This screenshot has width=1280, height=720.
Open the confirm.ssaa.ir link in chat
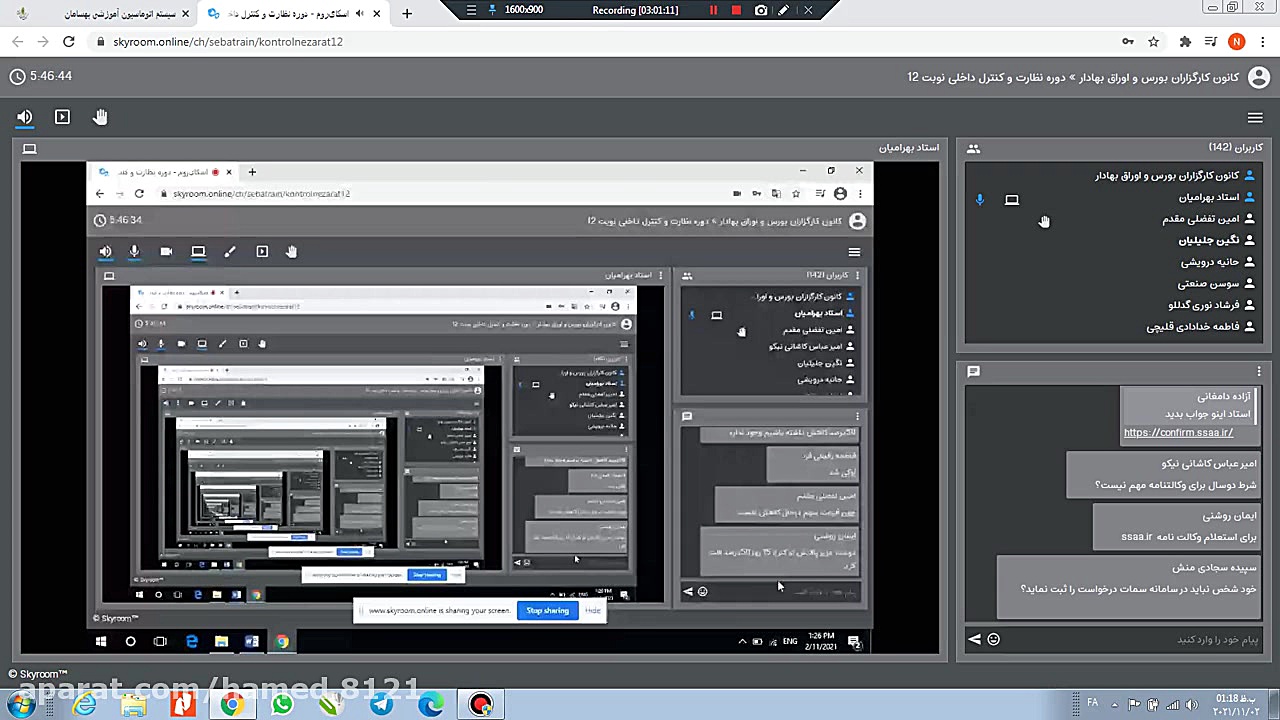point(1178,432)
